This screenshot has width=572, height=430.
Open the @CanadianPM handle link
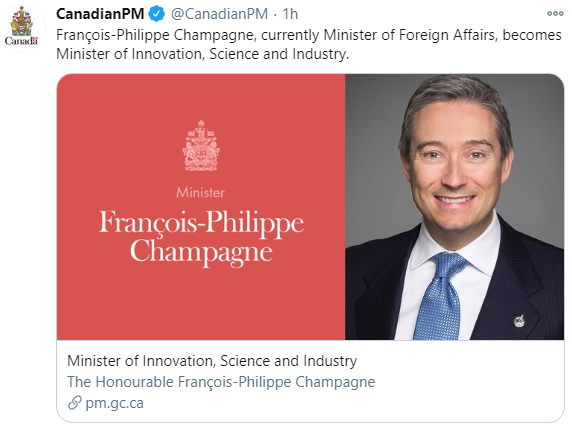tap(219, 14)
